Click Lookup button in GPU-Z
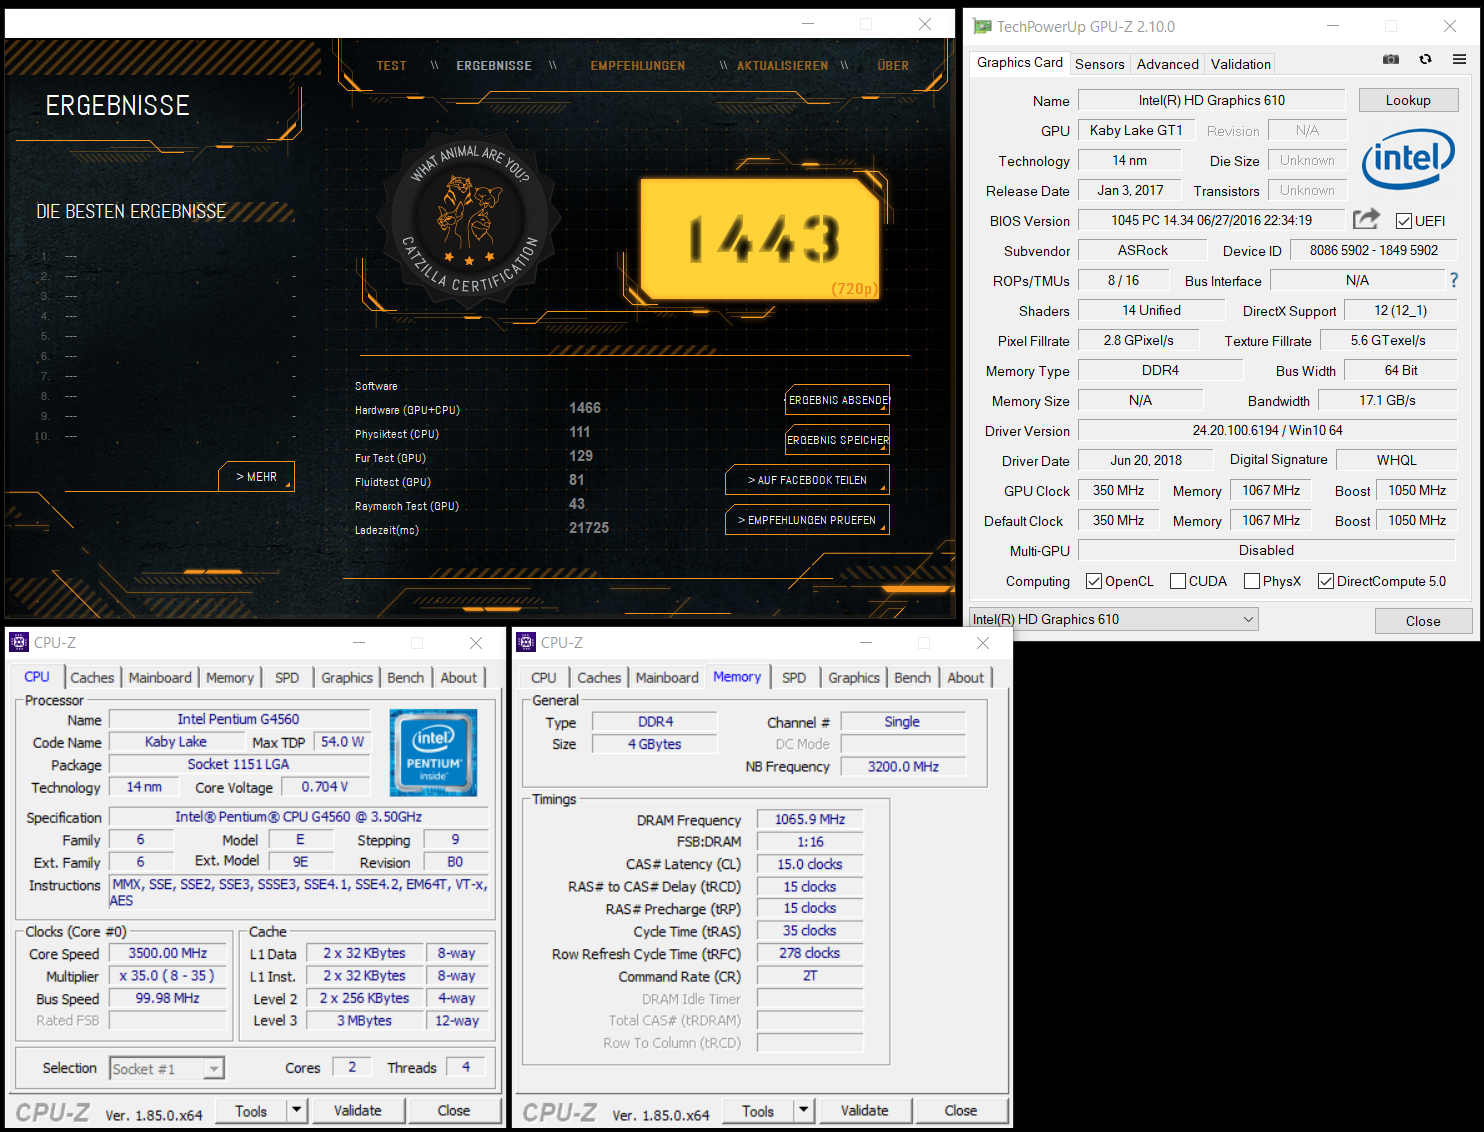The height and width of the screenshot is (1132, 1484). (x=1408, y=100)
